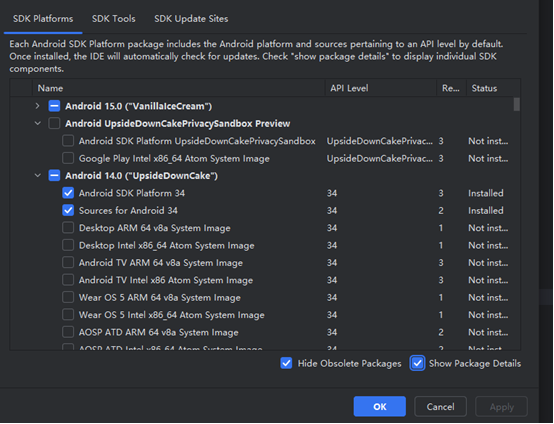The image size is (554, 424).
Task: Sort by the Name column header
Action: (179, 88)
